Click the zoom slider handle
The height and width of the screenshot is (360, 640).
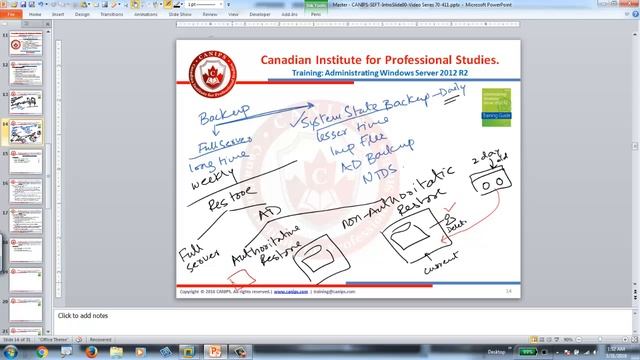click(x=600, y=340)
